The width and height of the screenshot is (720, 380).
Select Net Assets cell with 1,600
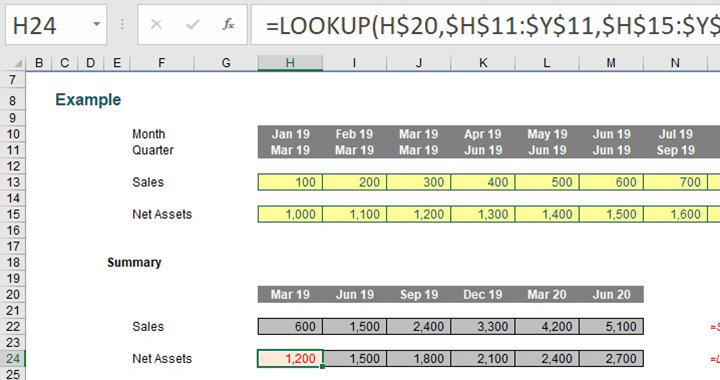tap(676, 214)
